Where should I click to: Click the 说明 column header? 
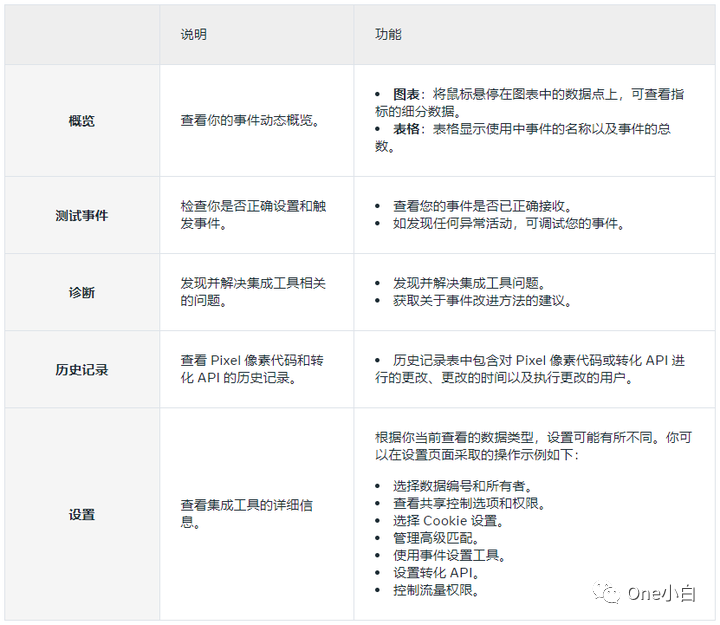pos(193,34)
